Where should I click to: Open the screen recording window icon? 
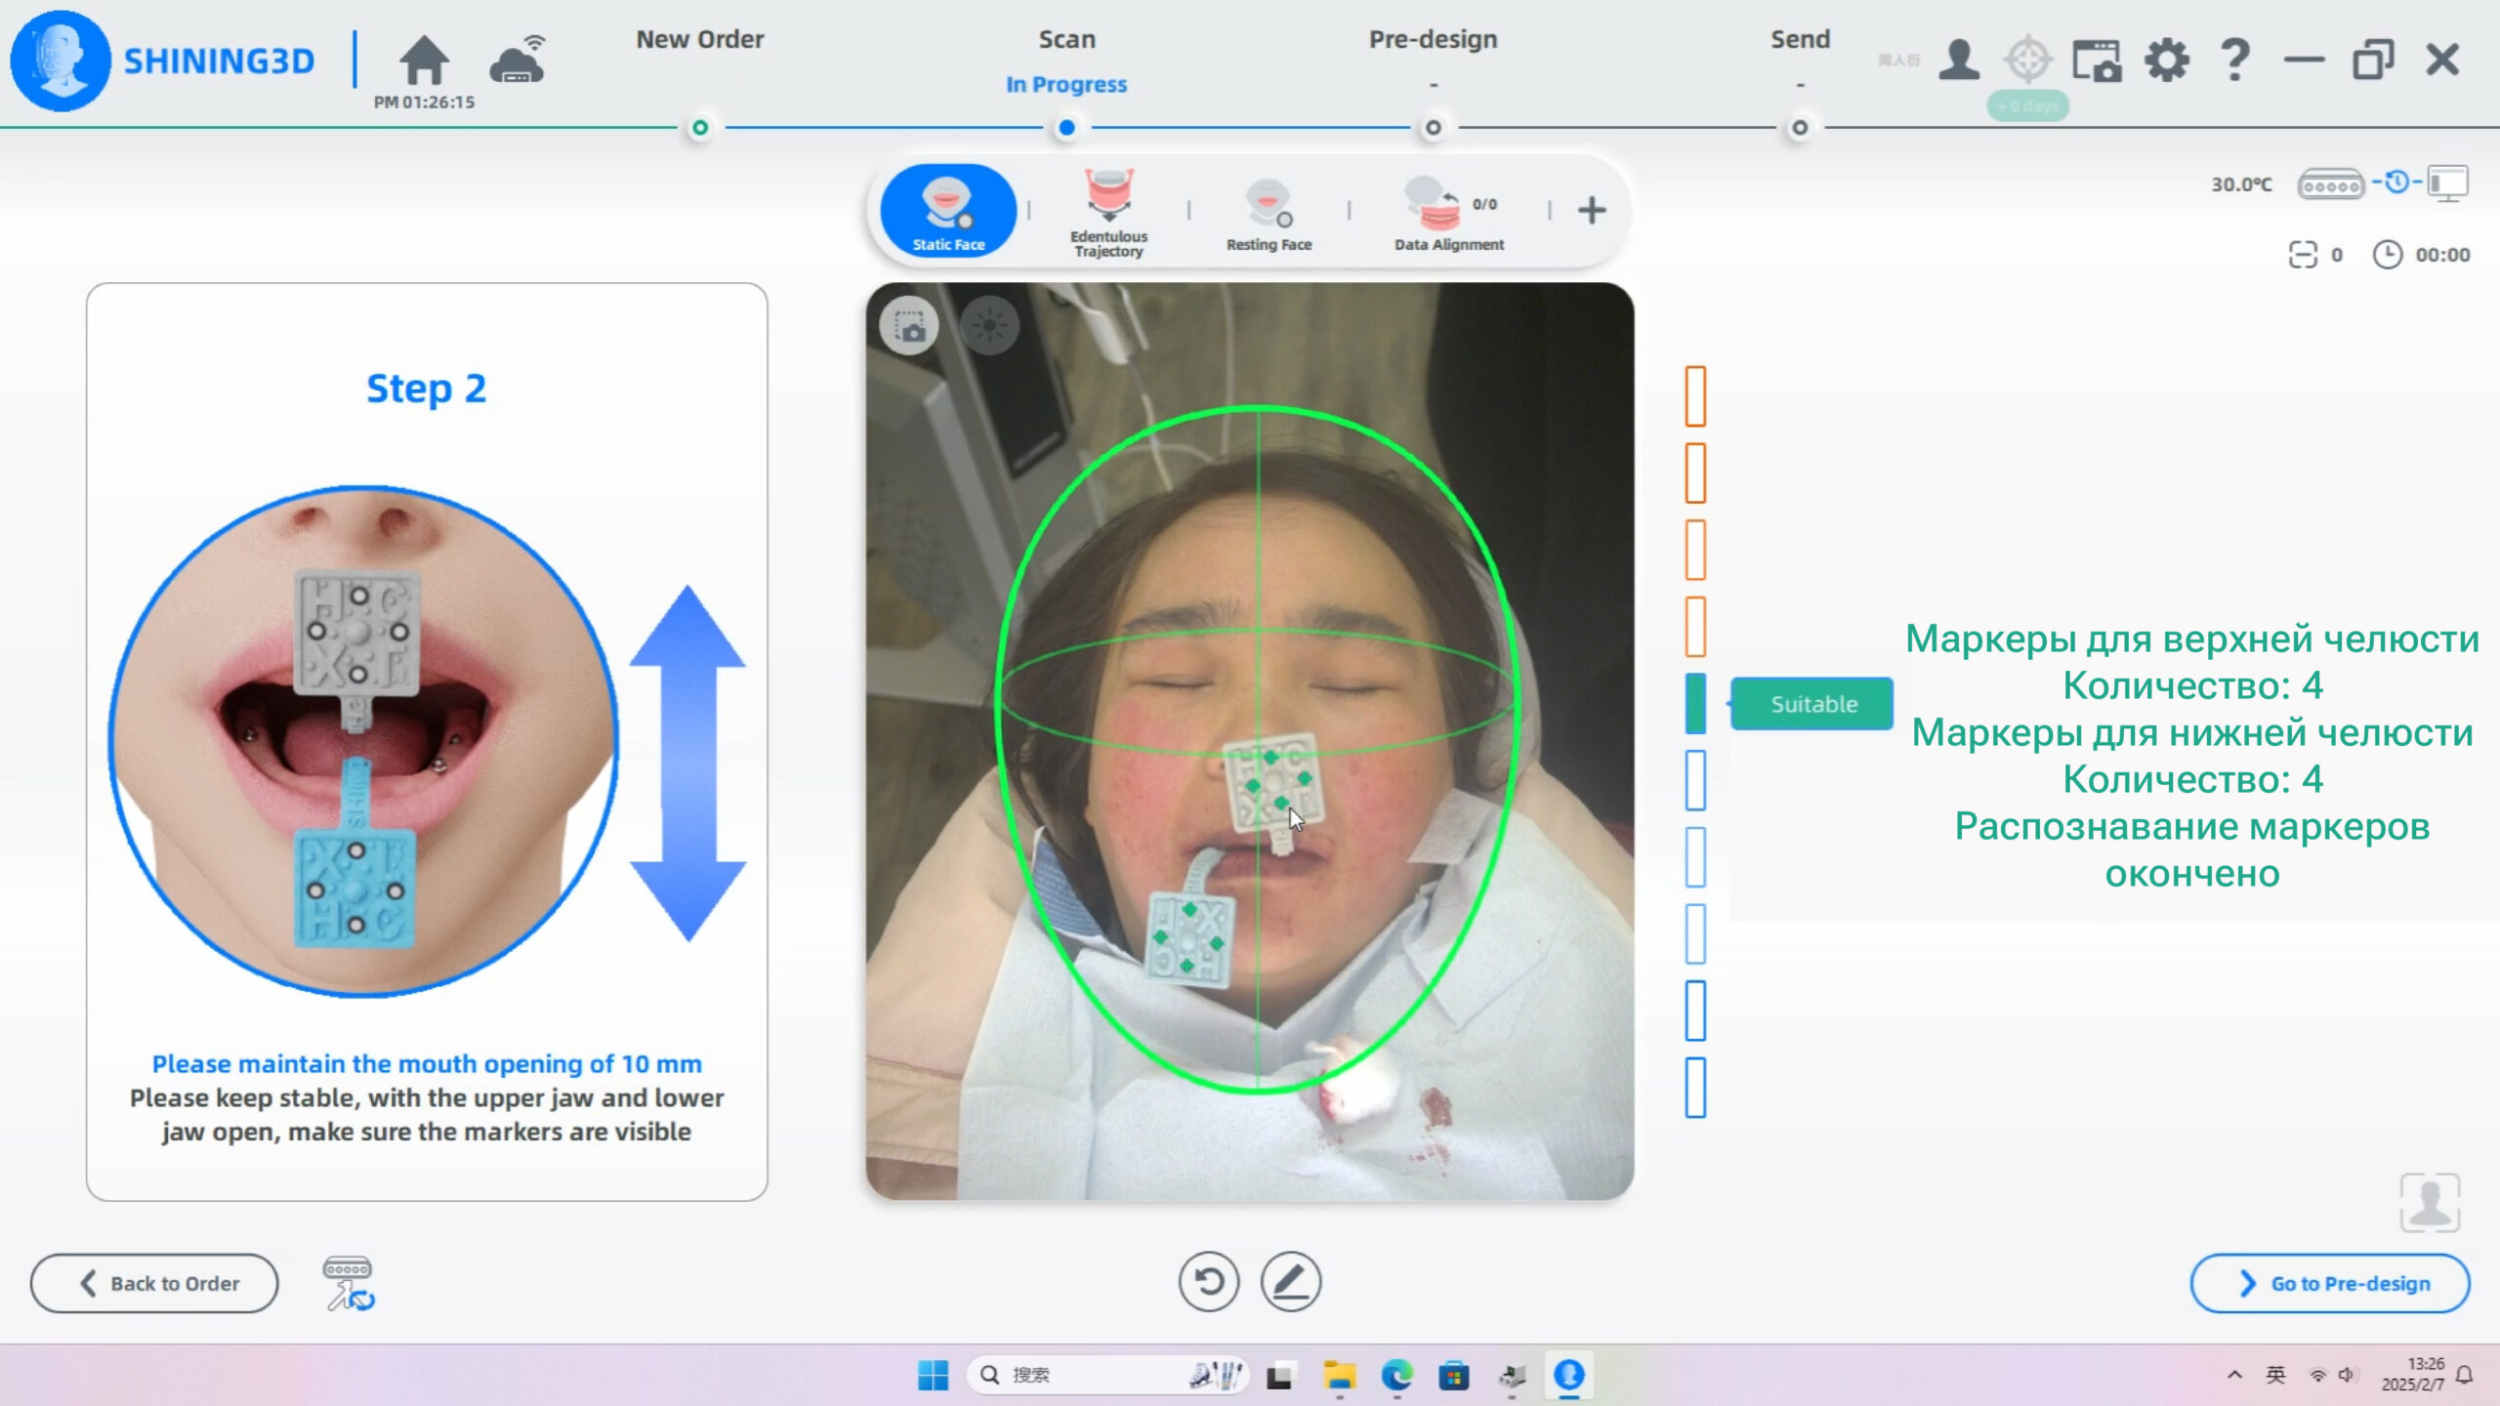point(2096,60)
